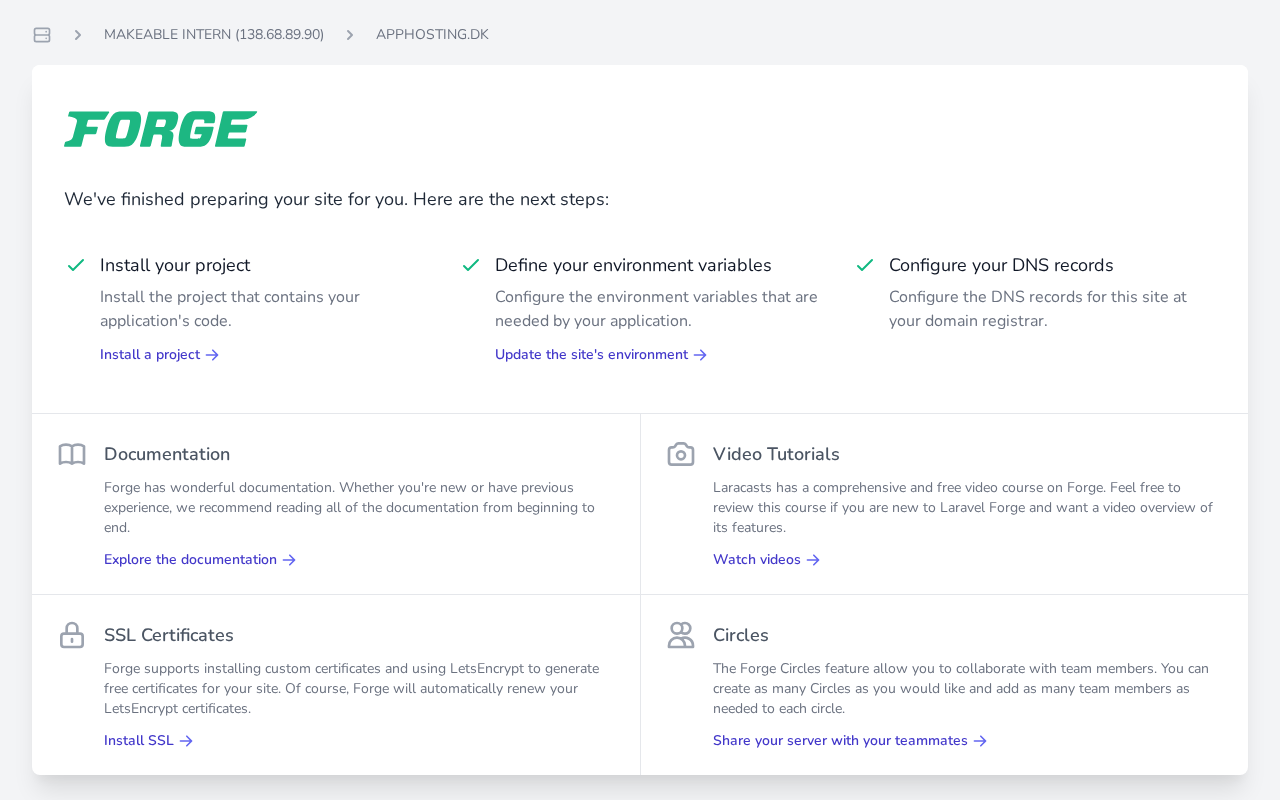Select the APPHOSTING.DK breadcrumb item
The width and height of the screenshot is (1280, 800).
coord(432,35)
